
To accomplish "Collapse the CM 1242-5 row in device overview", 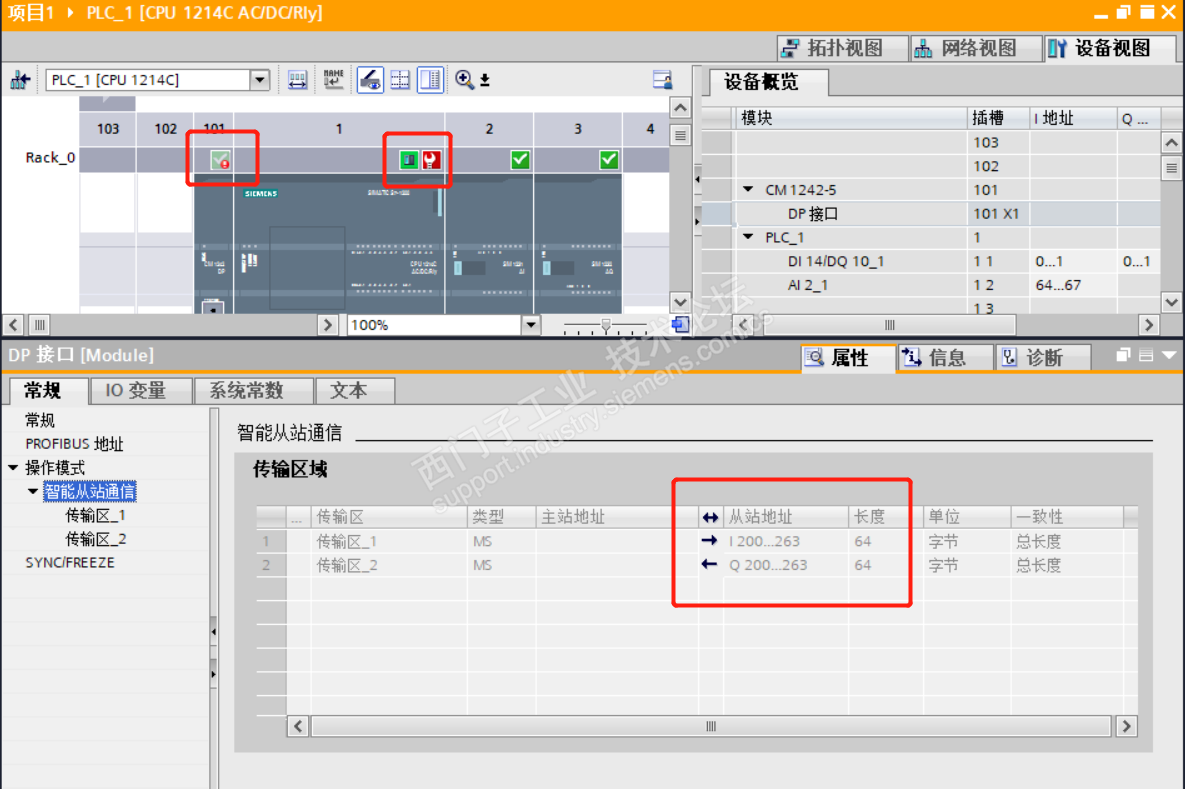I will tap(748, 190).
